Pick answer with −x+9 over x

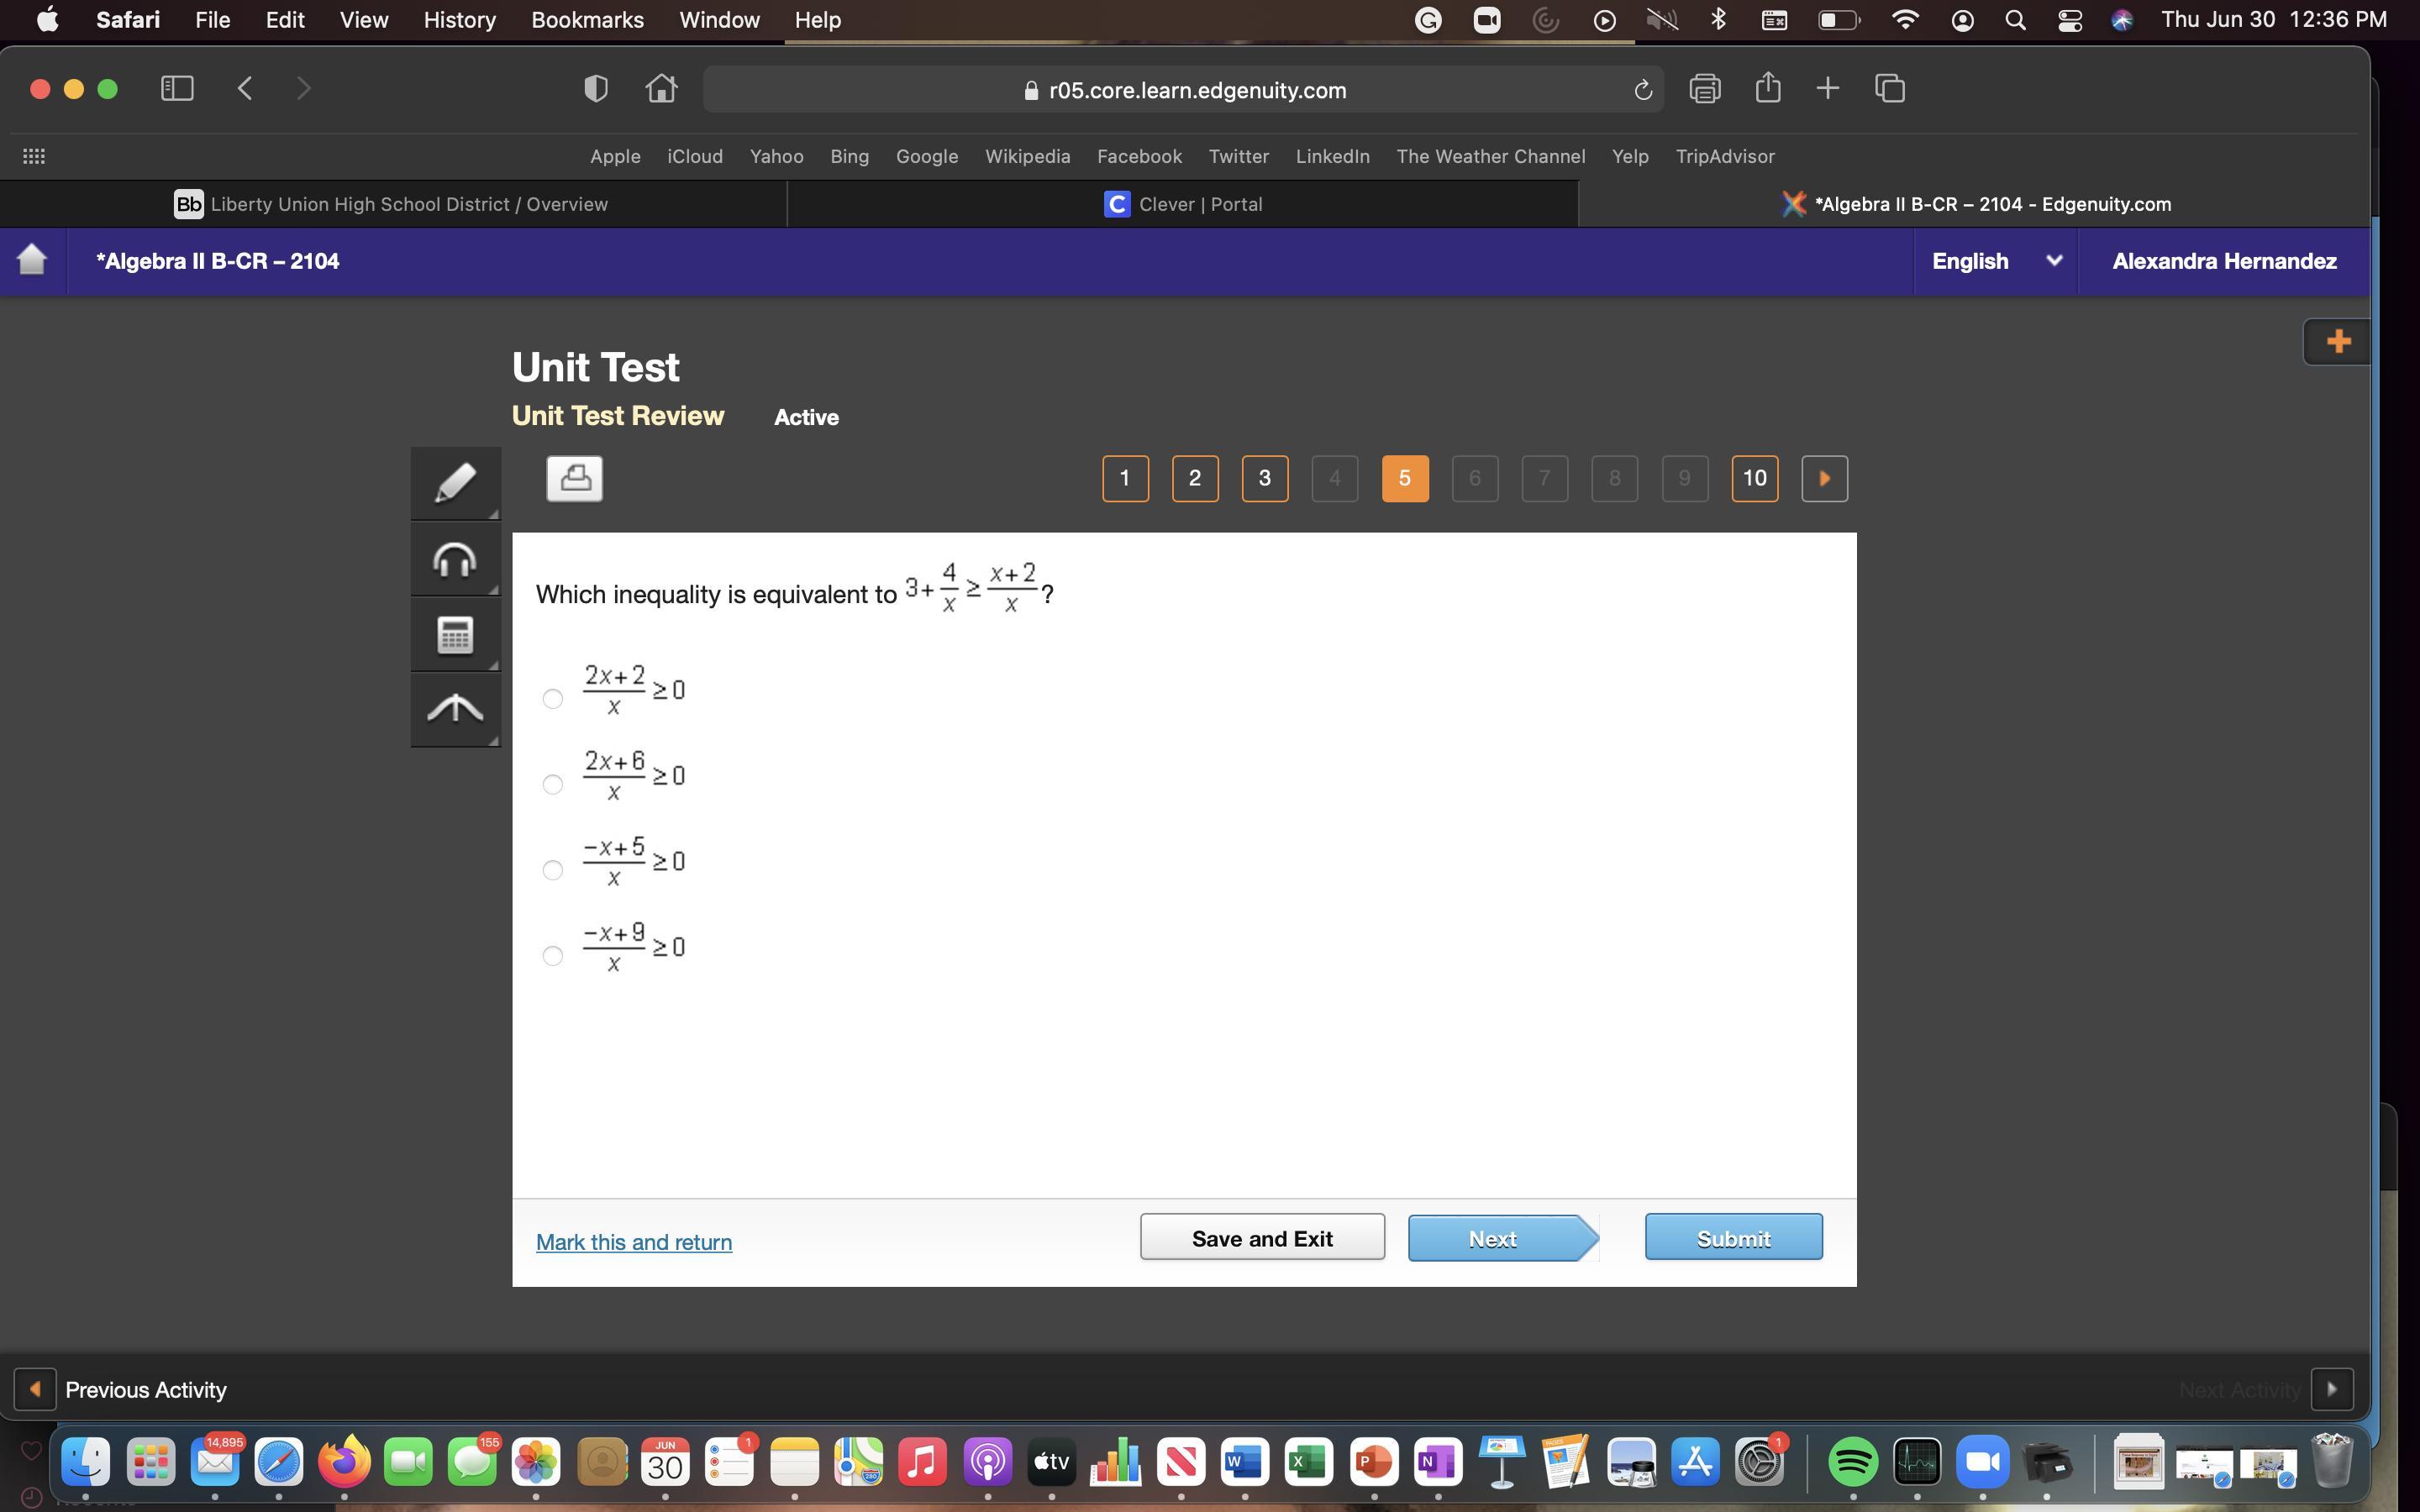pyautogui.click(x=552, y=955)
